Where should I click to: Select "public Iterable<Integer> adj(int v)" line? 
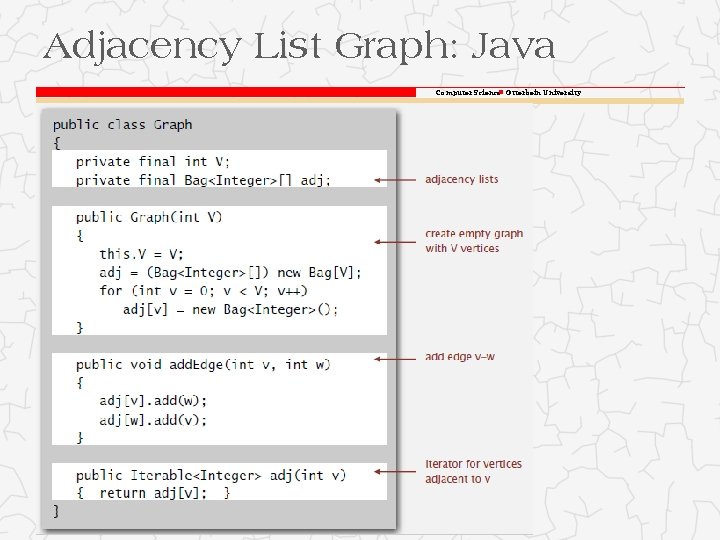211,475
